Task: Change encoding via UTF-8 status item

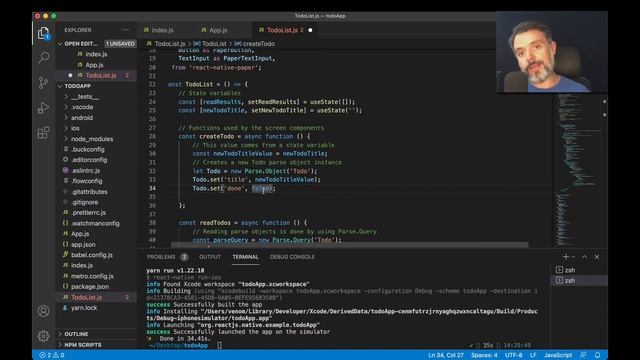Action: coord(513,355)
